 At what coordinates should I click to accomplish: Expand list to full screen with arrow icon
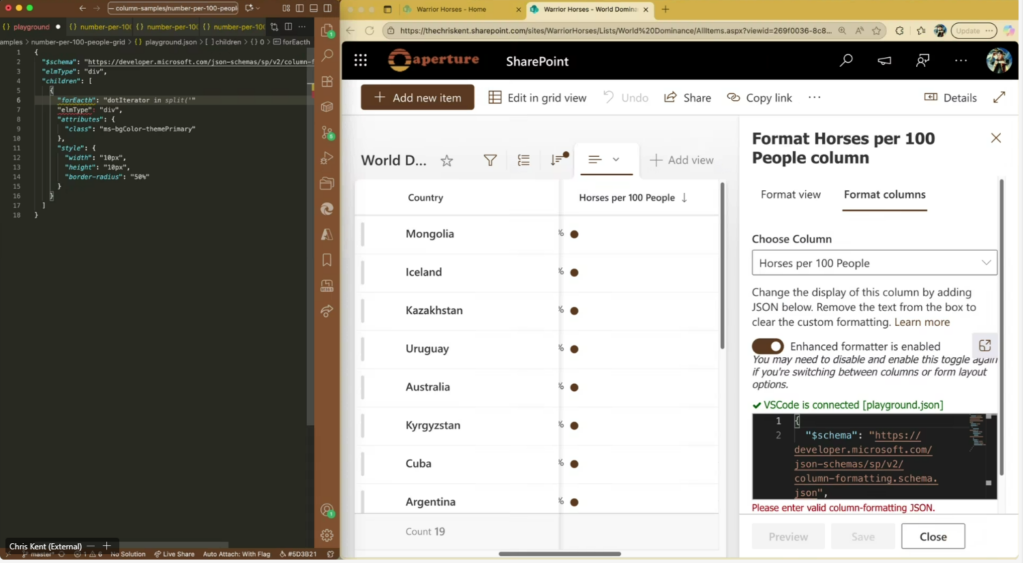click(999, 97)
